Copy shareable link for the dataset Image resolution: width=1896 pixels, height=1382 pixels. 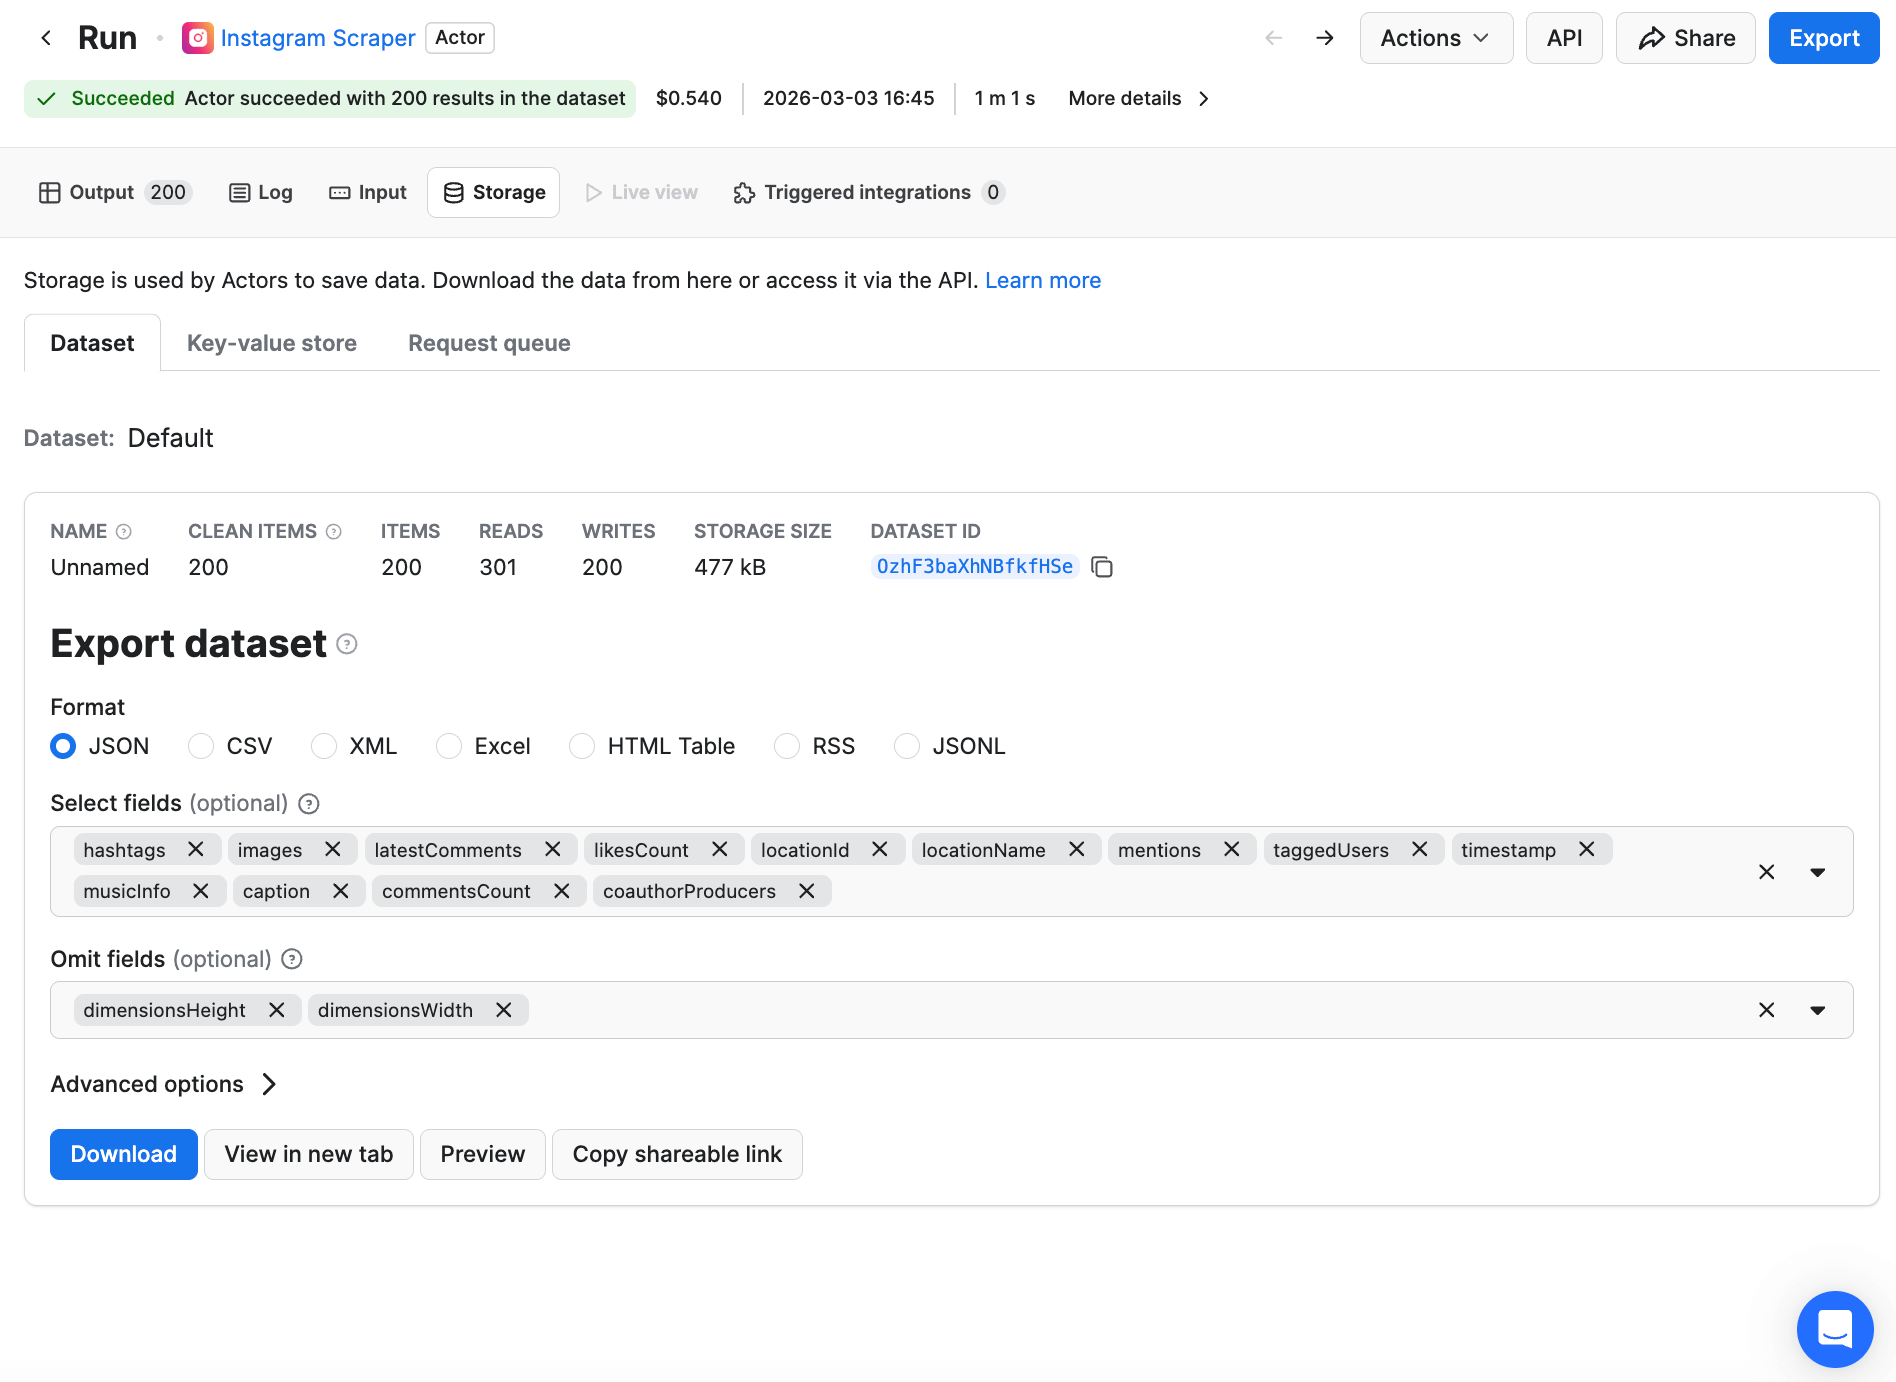677,1154
